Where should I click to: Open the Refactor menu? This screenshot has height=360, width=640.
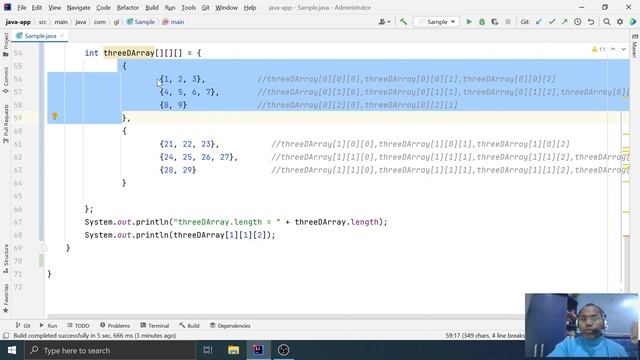(x=128, y=7)
